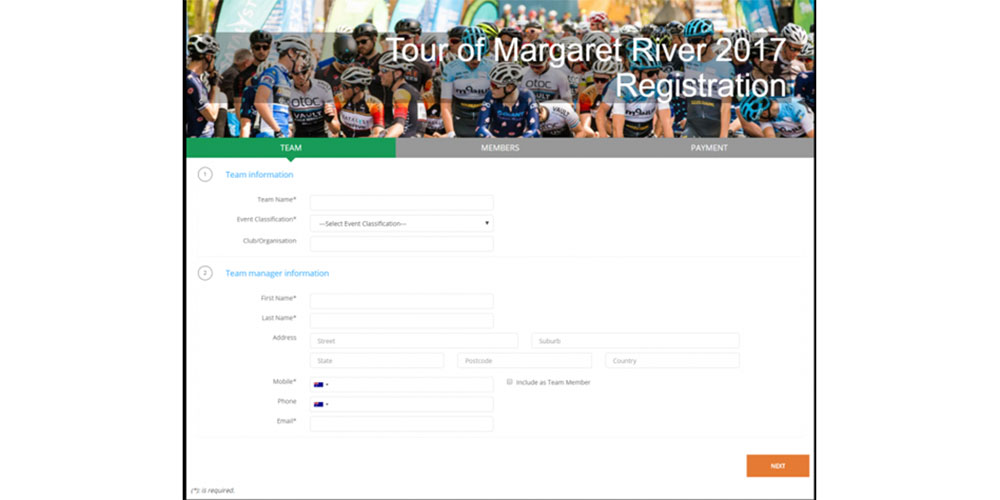1000x500 pixels.
Task: Click into the Club/Organisation field
Action: pyautogui.click(x=401, y=243)
